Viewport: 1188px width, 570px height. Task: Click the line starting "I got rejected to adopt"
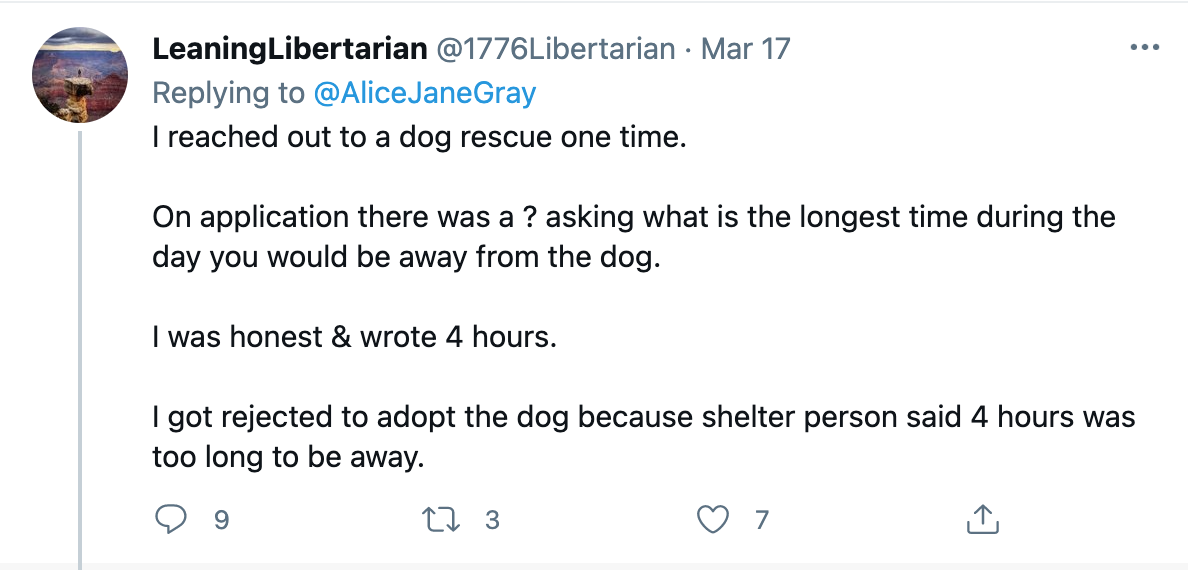(643, 416)
